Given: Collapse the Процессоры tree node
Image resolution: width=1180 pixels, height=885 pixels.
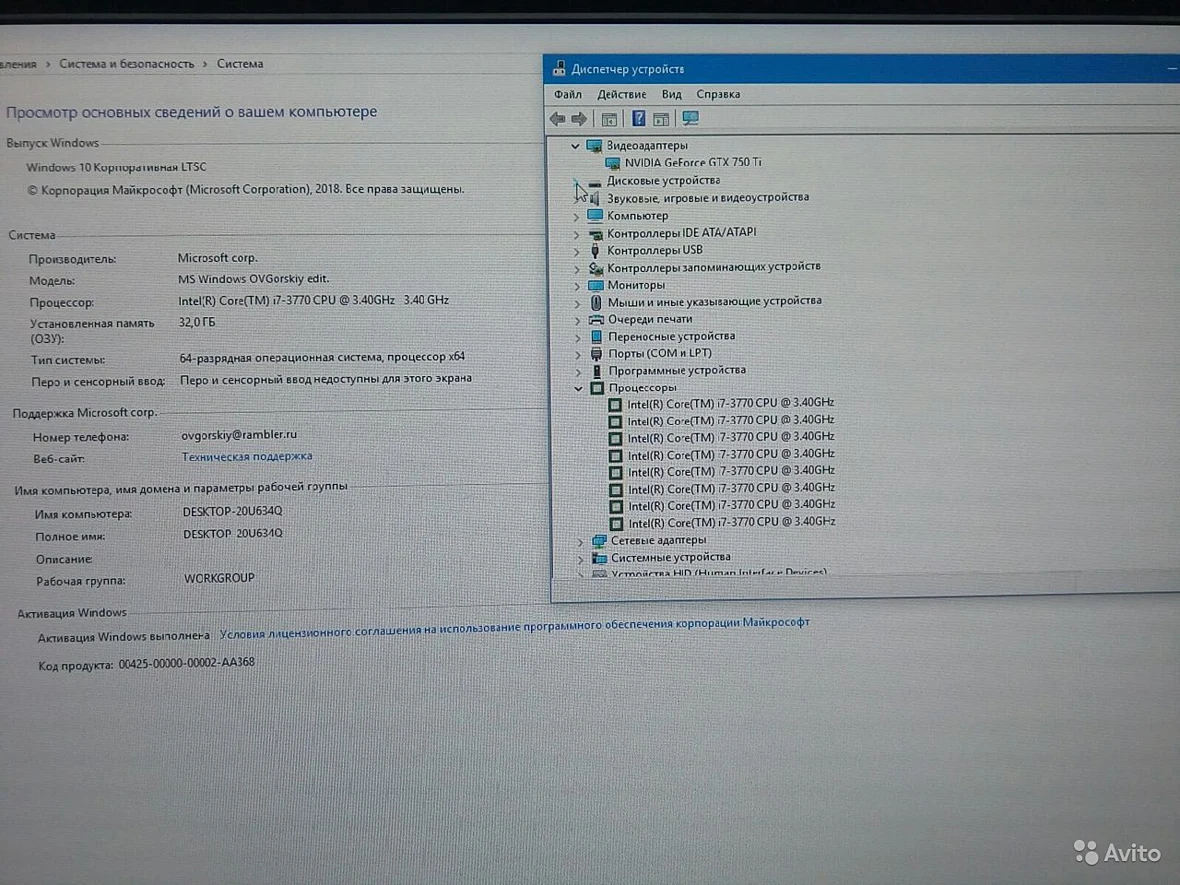Looking at the screenshot, I should pyautogui.click(x=578, y=389).
